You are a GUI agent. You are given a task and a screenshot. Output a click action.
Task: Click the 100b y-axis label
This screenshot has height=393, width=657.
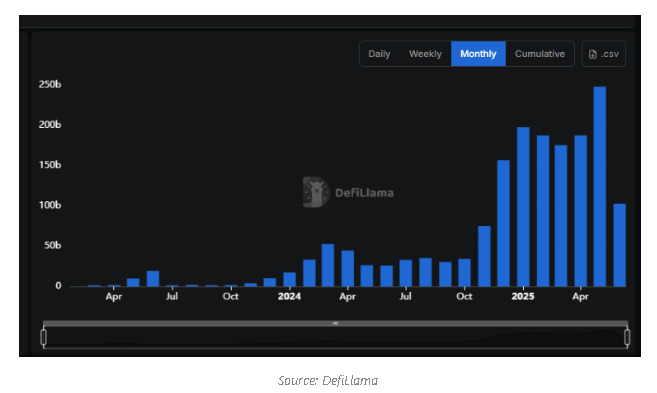tap(50, 205)
